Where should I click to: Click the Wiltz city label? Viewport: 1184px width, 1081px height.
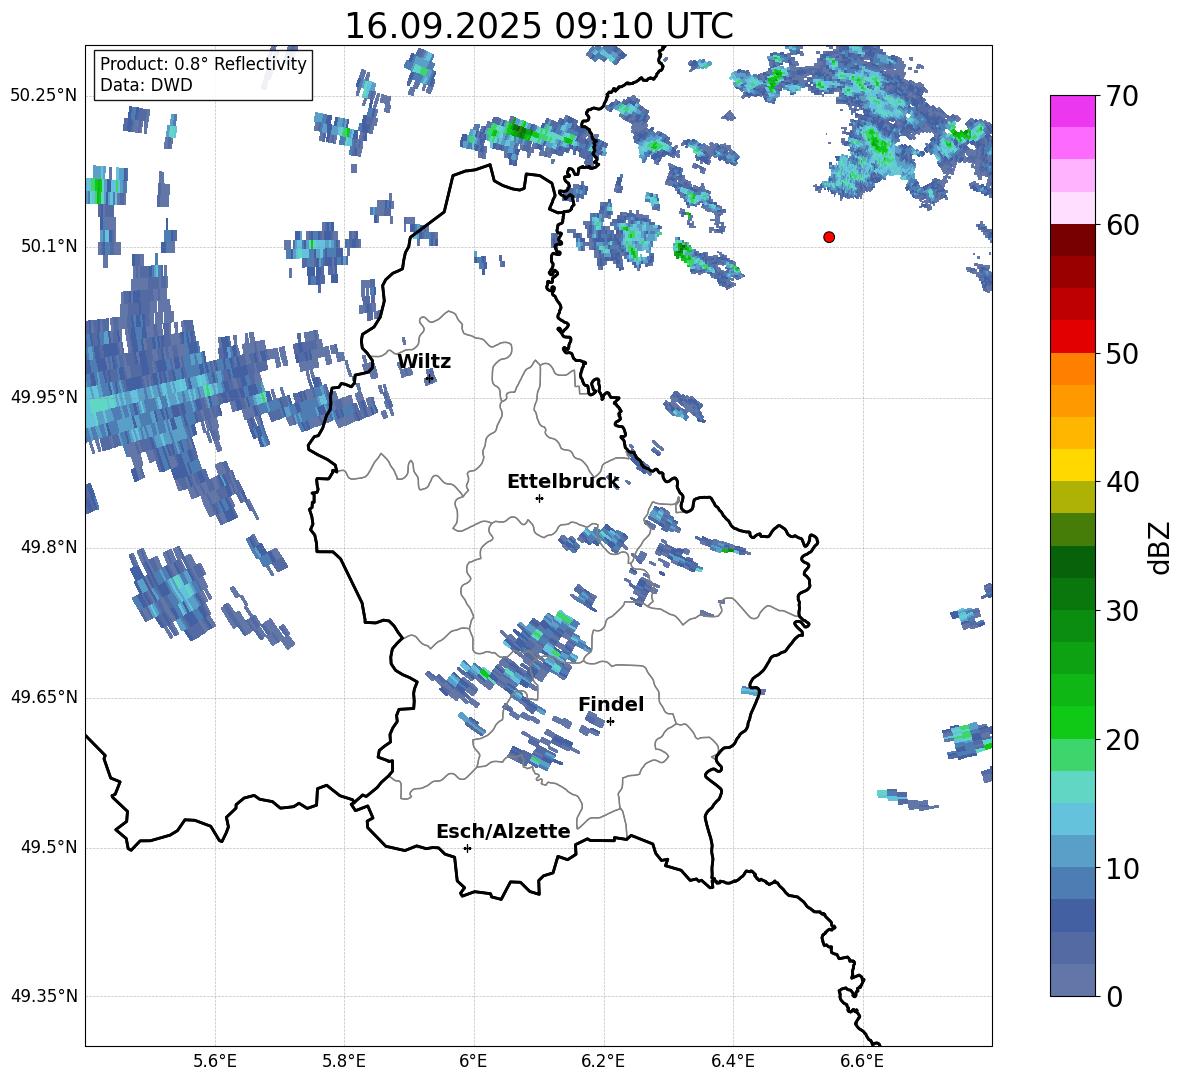[x=424, y=362]
